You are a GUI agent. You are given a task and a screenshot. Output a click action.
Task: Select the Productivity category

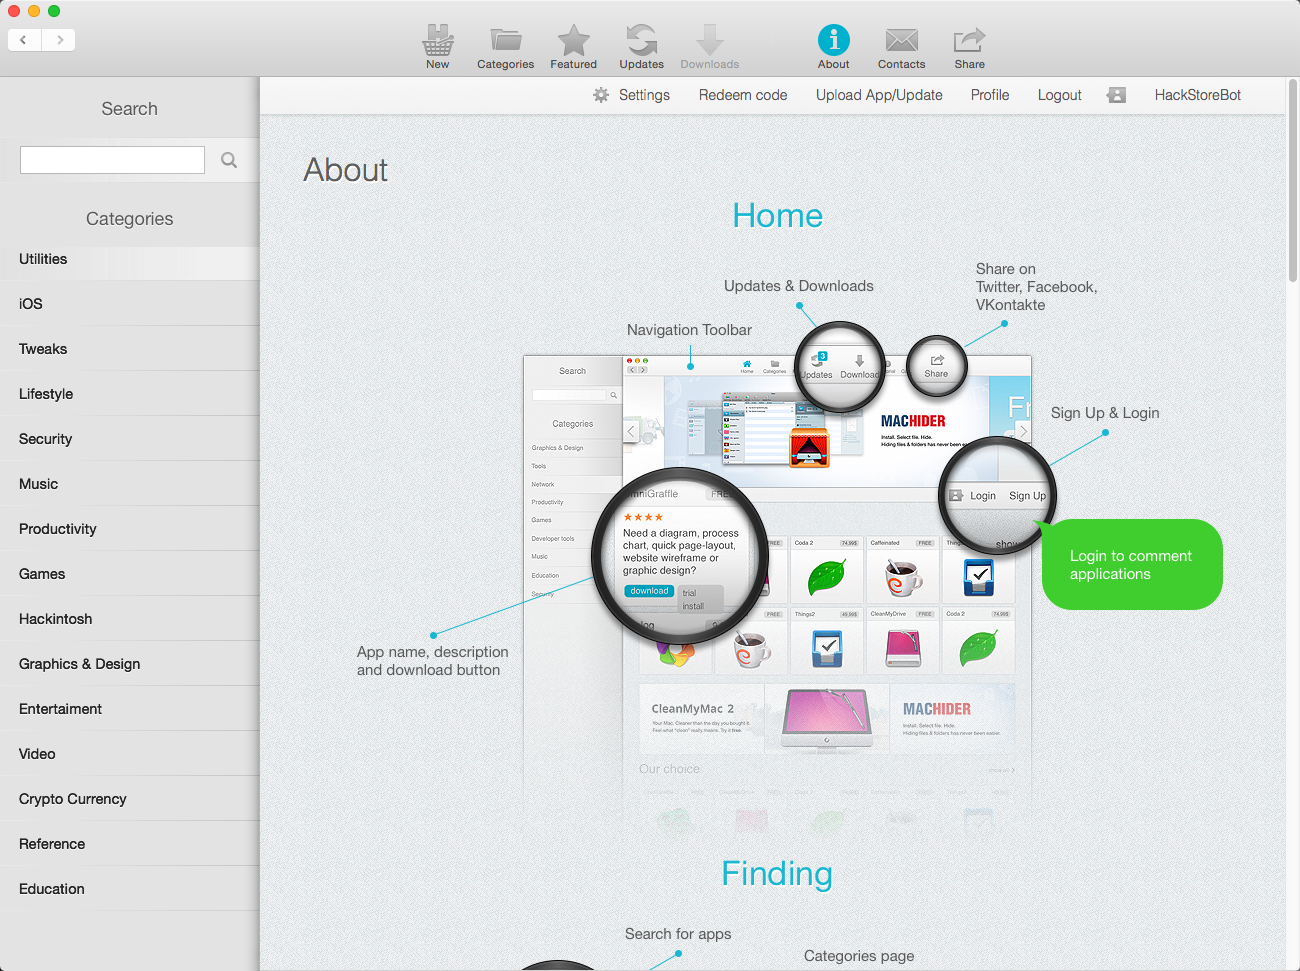(x=130, y=529)
